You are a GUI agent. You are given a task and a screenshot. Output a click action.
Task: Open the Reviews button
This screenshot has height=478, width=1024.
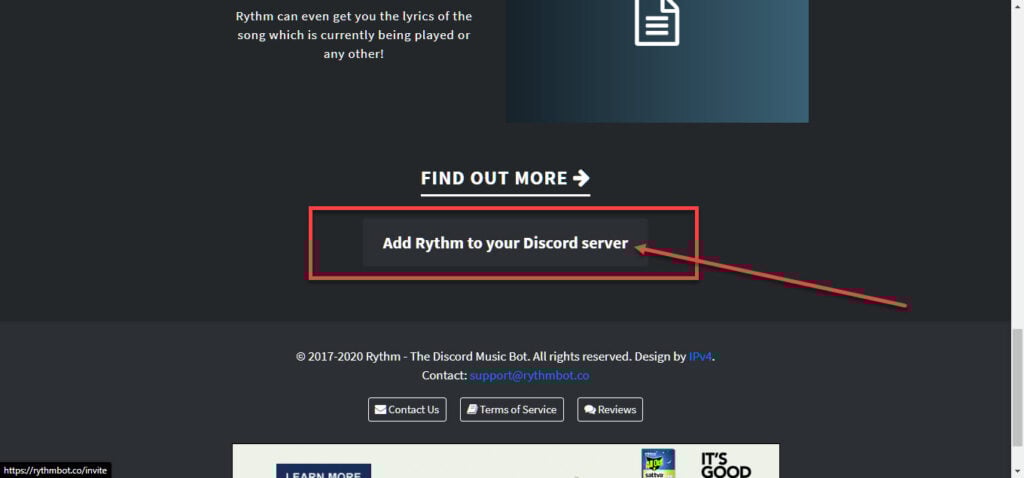point(610,409)
